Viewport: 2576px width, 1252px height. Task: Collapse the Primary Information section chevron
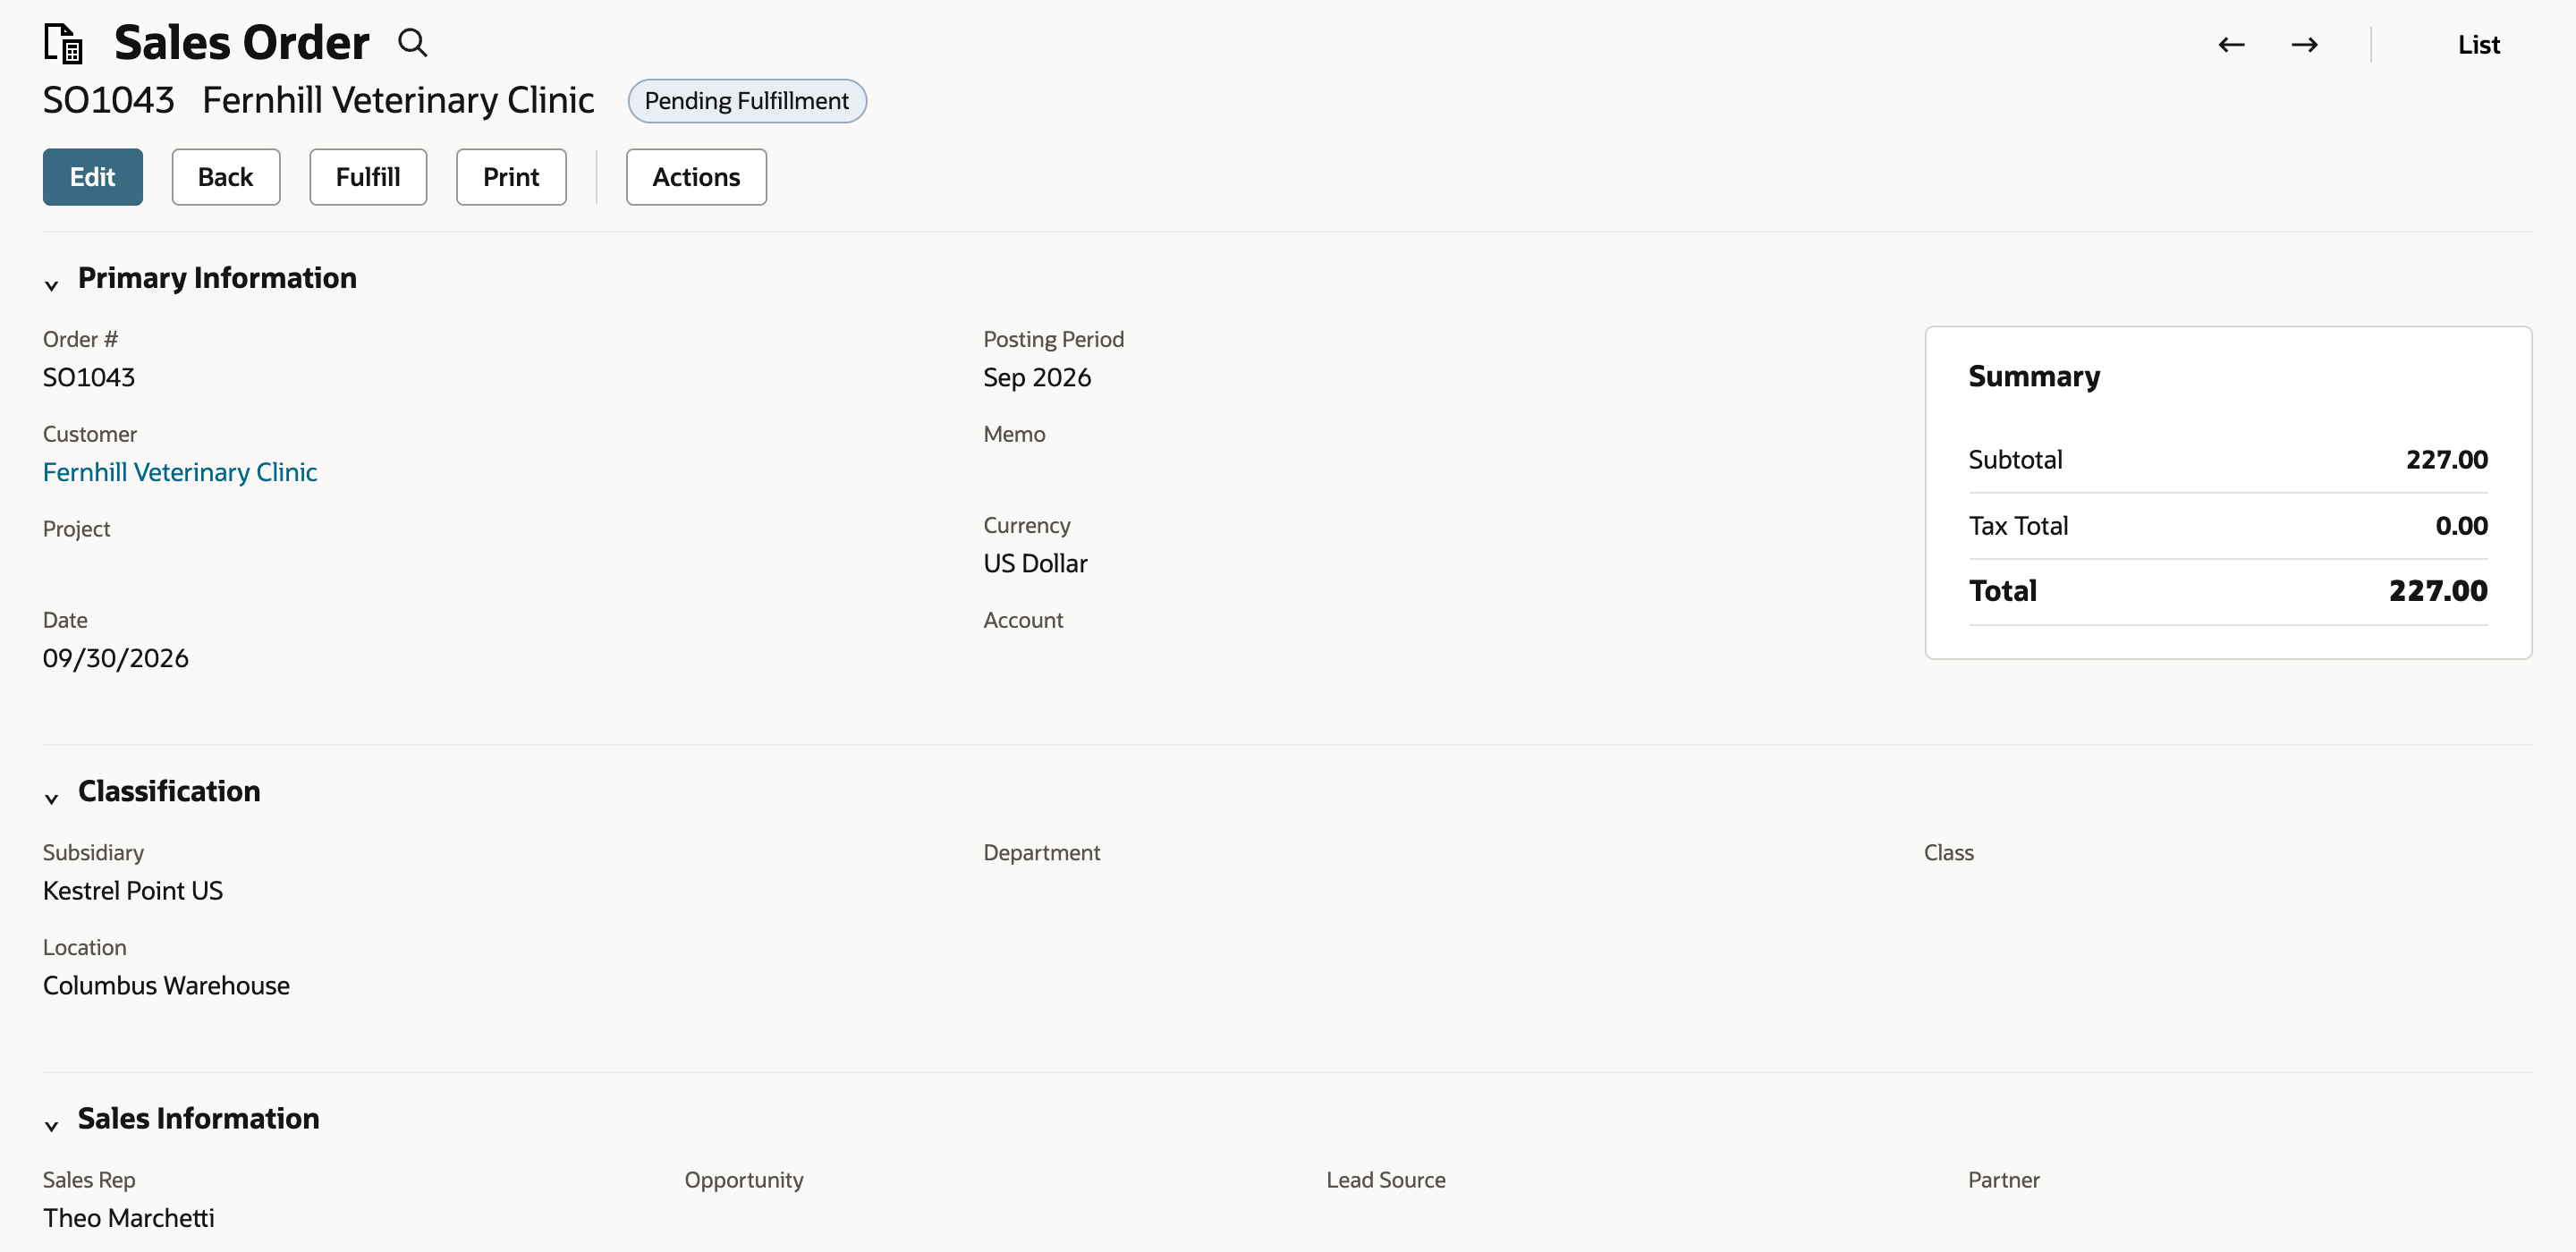point(52,285)
